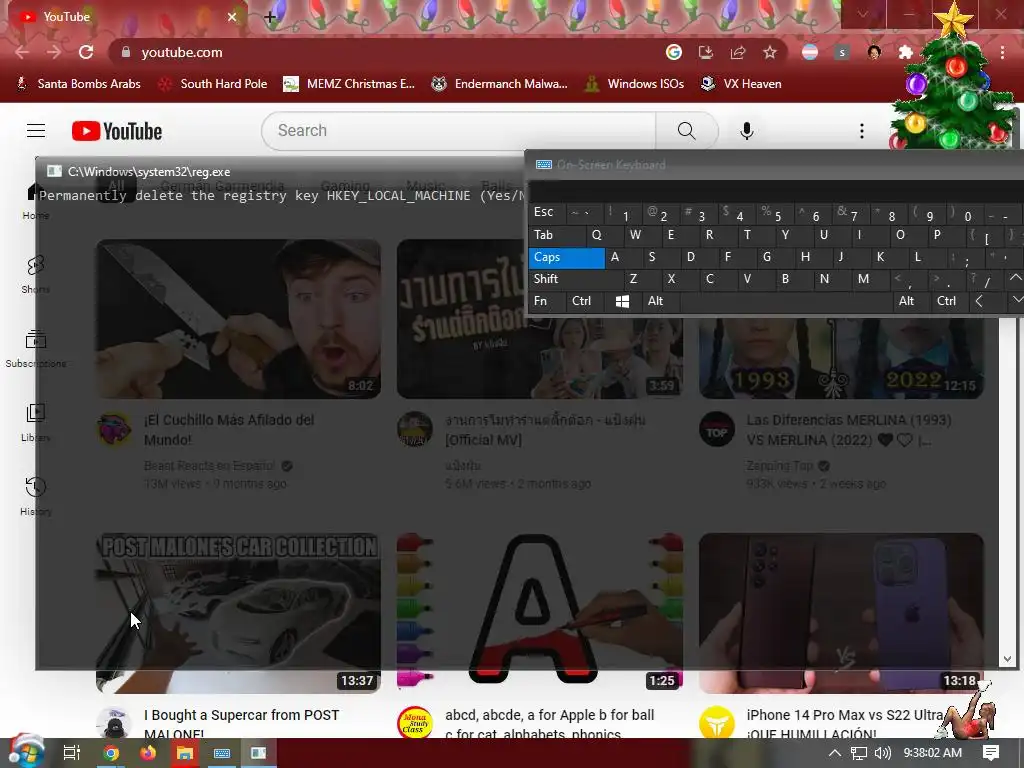Reload the YouTube page
The width and height of the screenshot is (1024, 768).
(x=86, y=52)
